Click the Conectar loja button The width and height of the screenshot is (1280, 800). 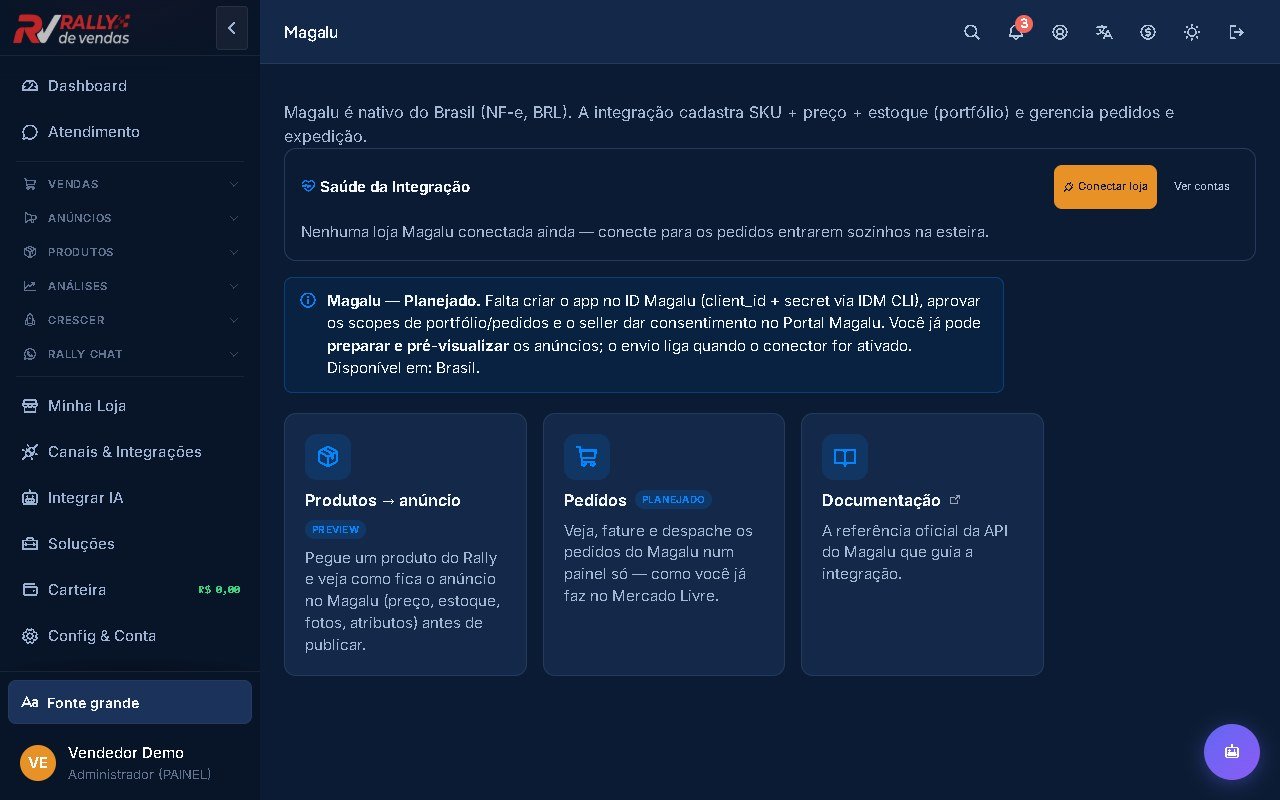tap(1105, 187)
